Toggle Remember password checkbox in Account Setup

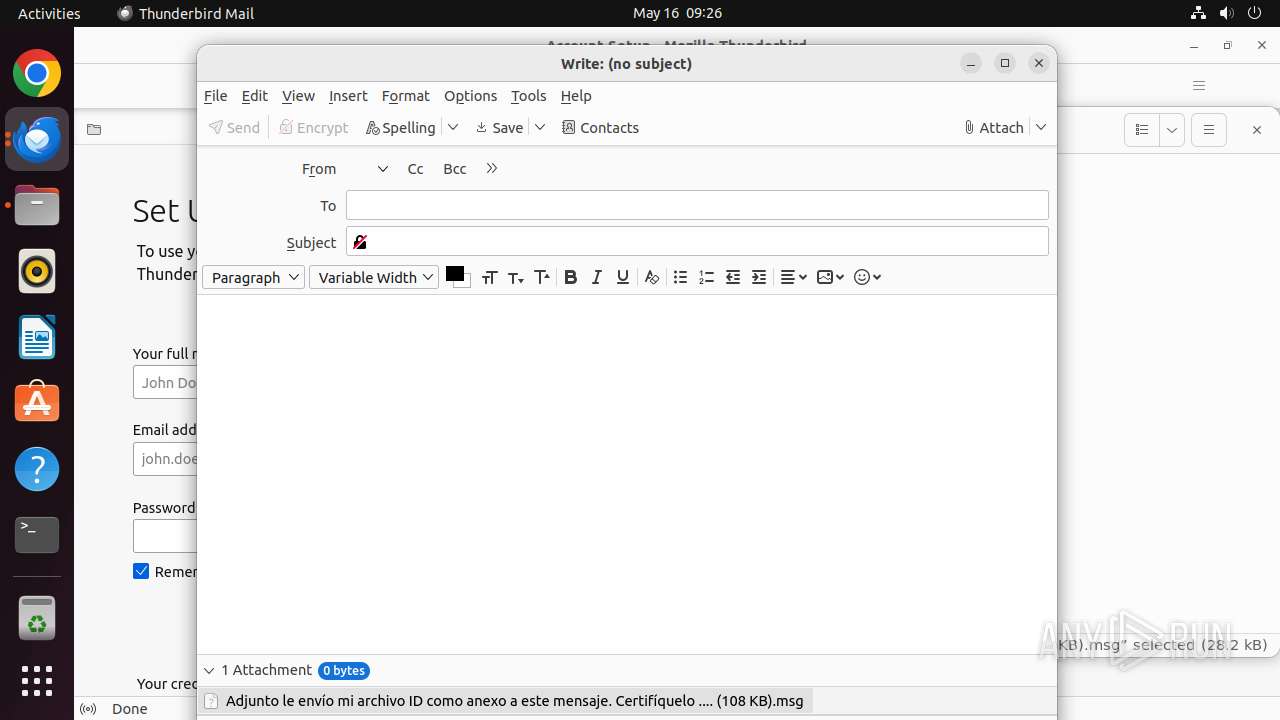coord(141,571)
